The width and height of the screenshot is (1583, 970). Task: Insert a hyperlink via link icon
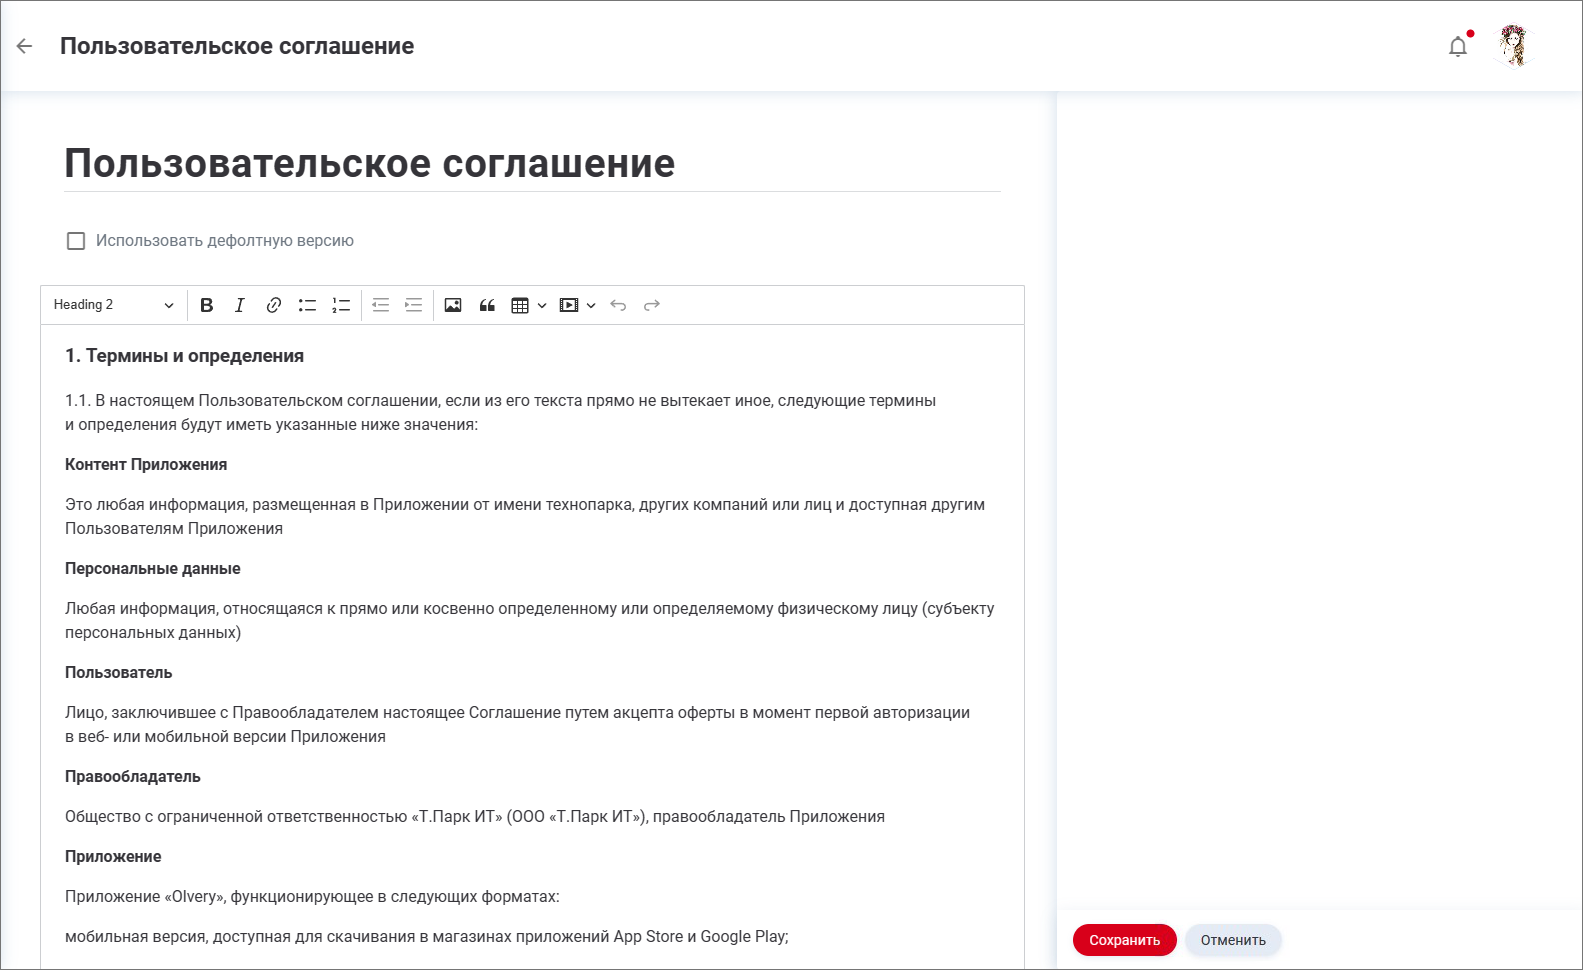pyautogui.click(x=273, y=305)
